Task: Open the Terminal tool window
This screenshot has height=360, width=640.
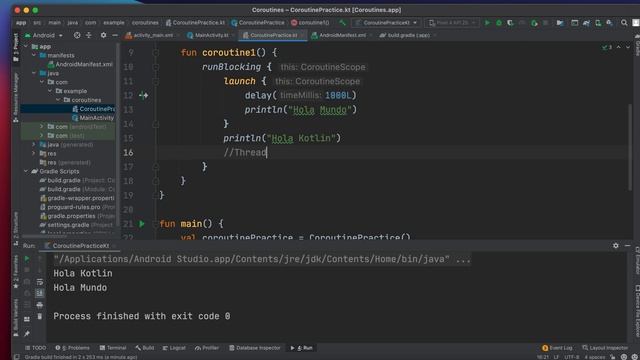Action: click(113, 348)
